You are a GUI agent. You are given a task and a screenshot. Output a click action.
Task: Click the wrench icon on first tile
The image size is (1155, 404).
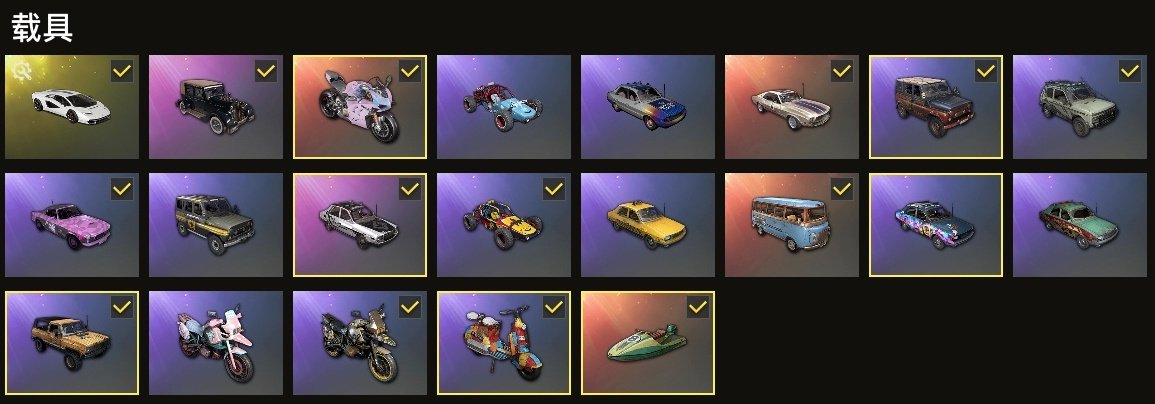21,71
